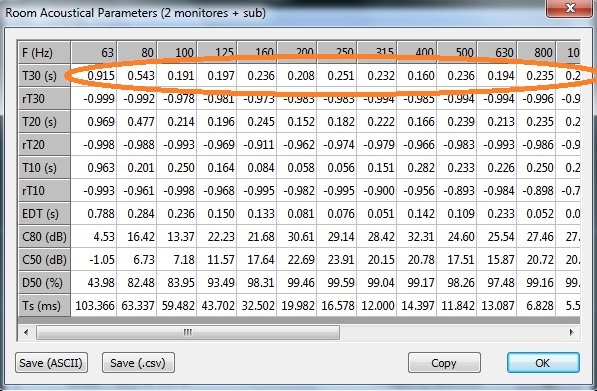This screenshot has width=597, height=391.
Task: Select the rT20 row header
Action: 44,144
